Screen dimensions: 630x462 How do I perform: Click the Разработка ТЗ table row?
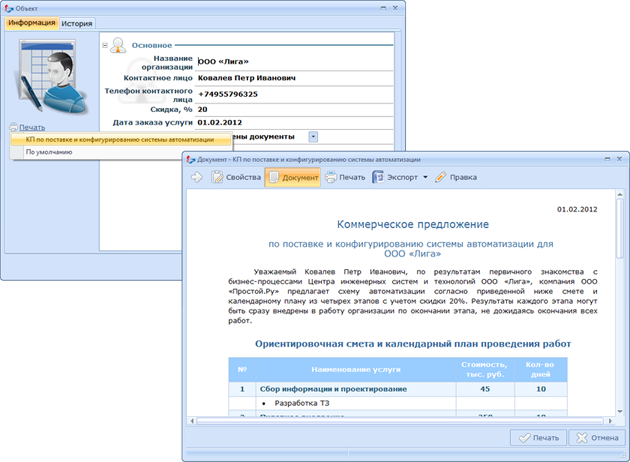pos(398,403)
